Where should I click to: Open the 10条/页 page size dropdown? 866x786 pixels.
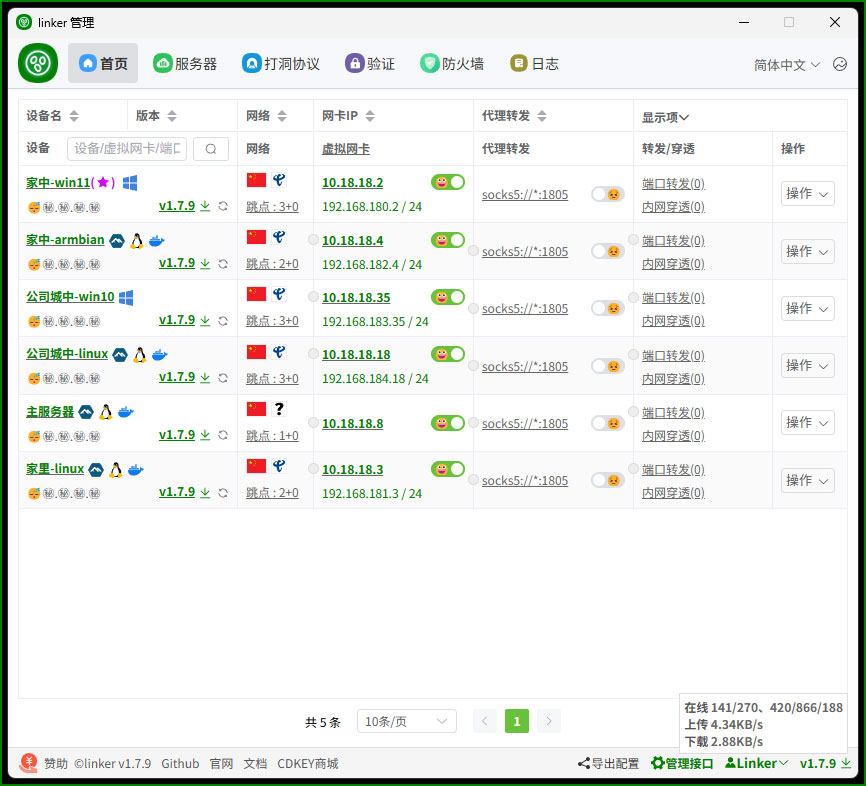click(x=406, y=721)
